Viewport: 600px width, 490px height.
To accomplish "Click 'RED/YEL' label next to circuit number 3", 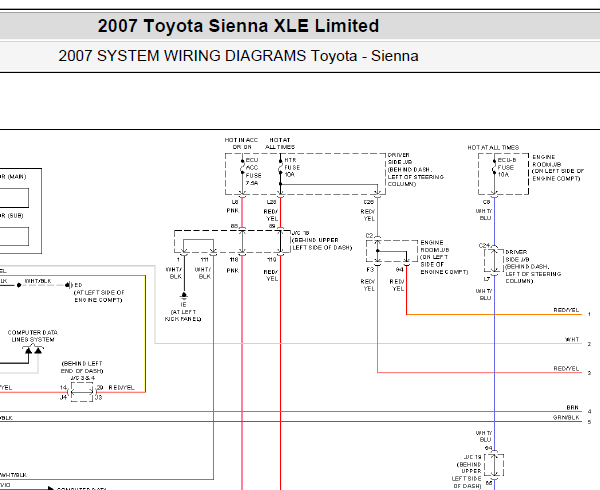I will [566, 369].
